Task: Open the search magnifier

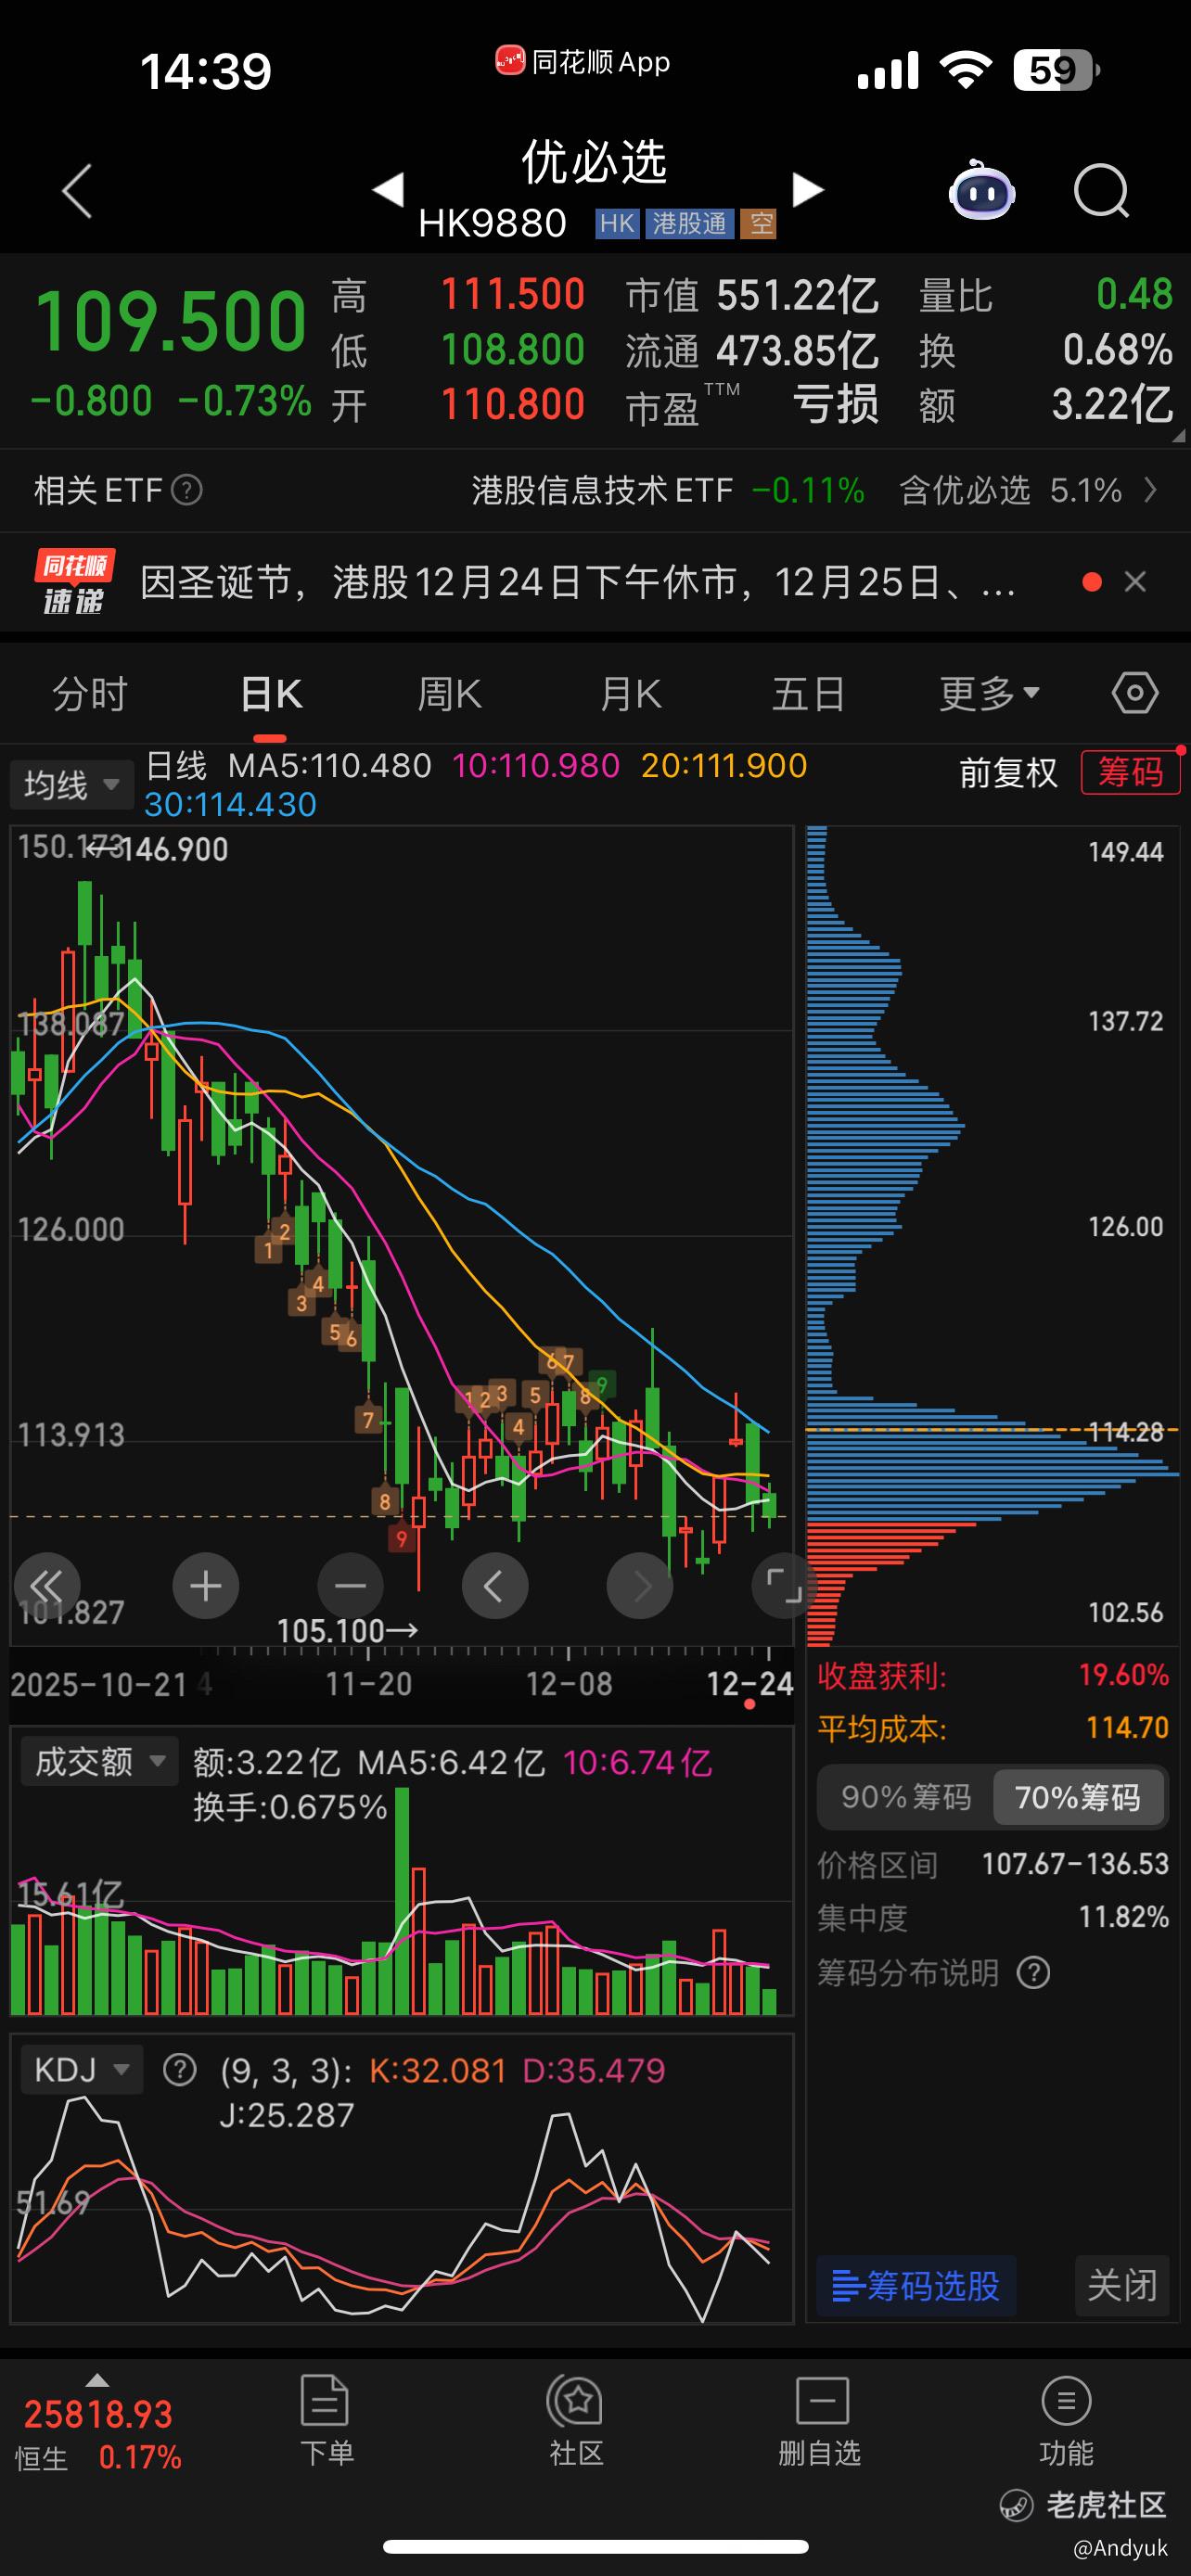Action: coord(1101,190)
